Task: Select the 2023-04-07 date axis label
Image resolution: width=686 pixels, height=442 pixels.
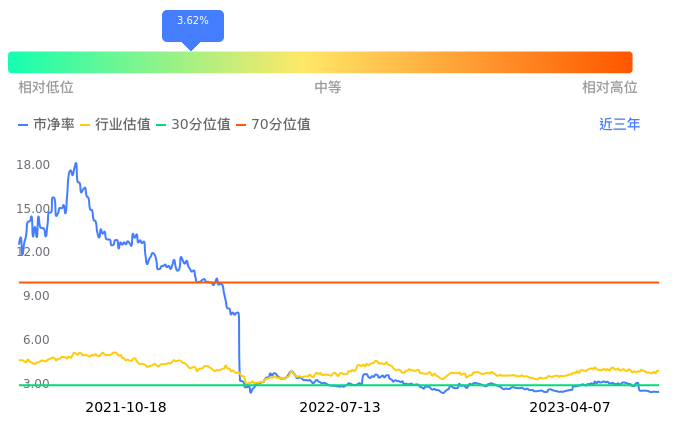Action: tap(569, 408)
